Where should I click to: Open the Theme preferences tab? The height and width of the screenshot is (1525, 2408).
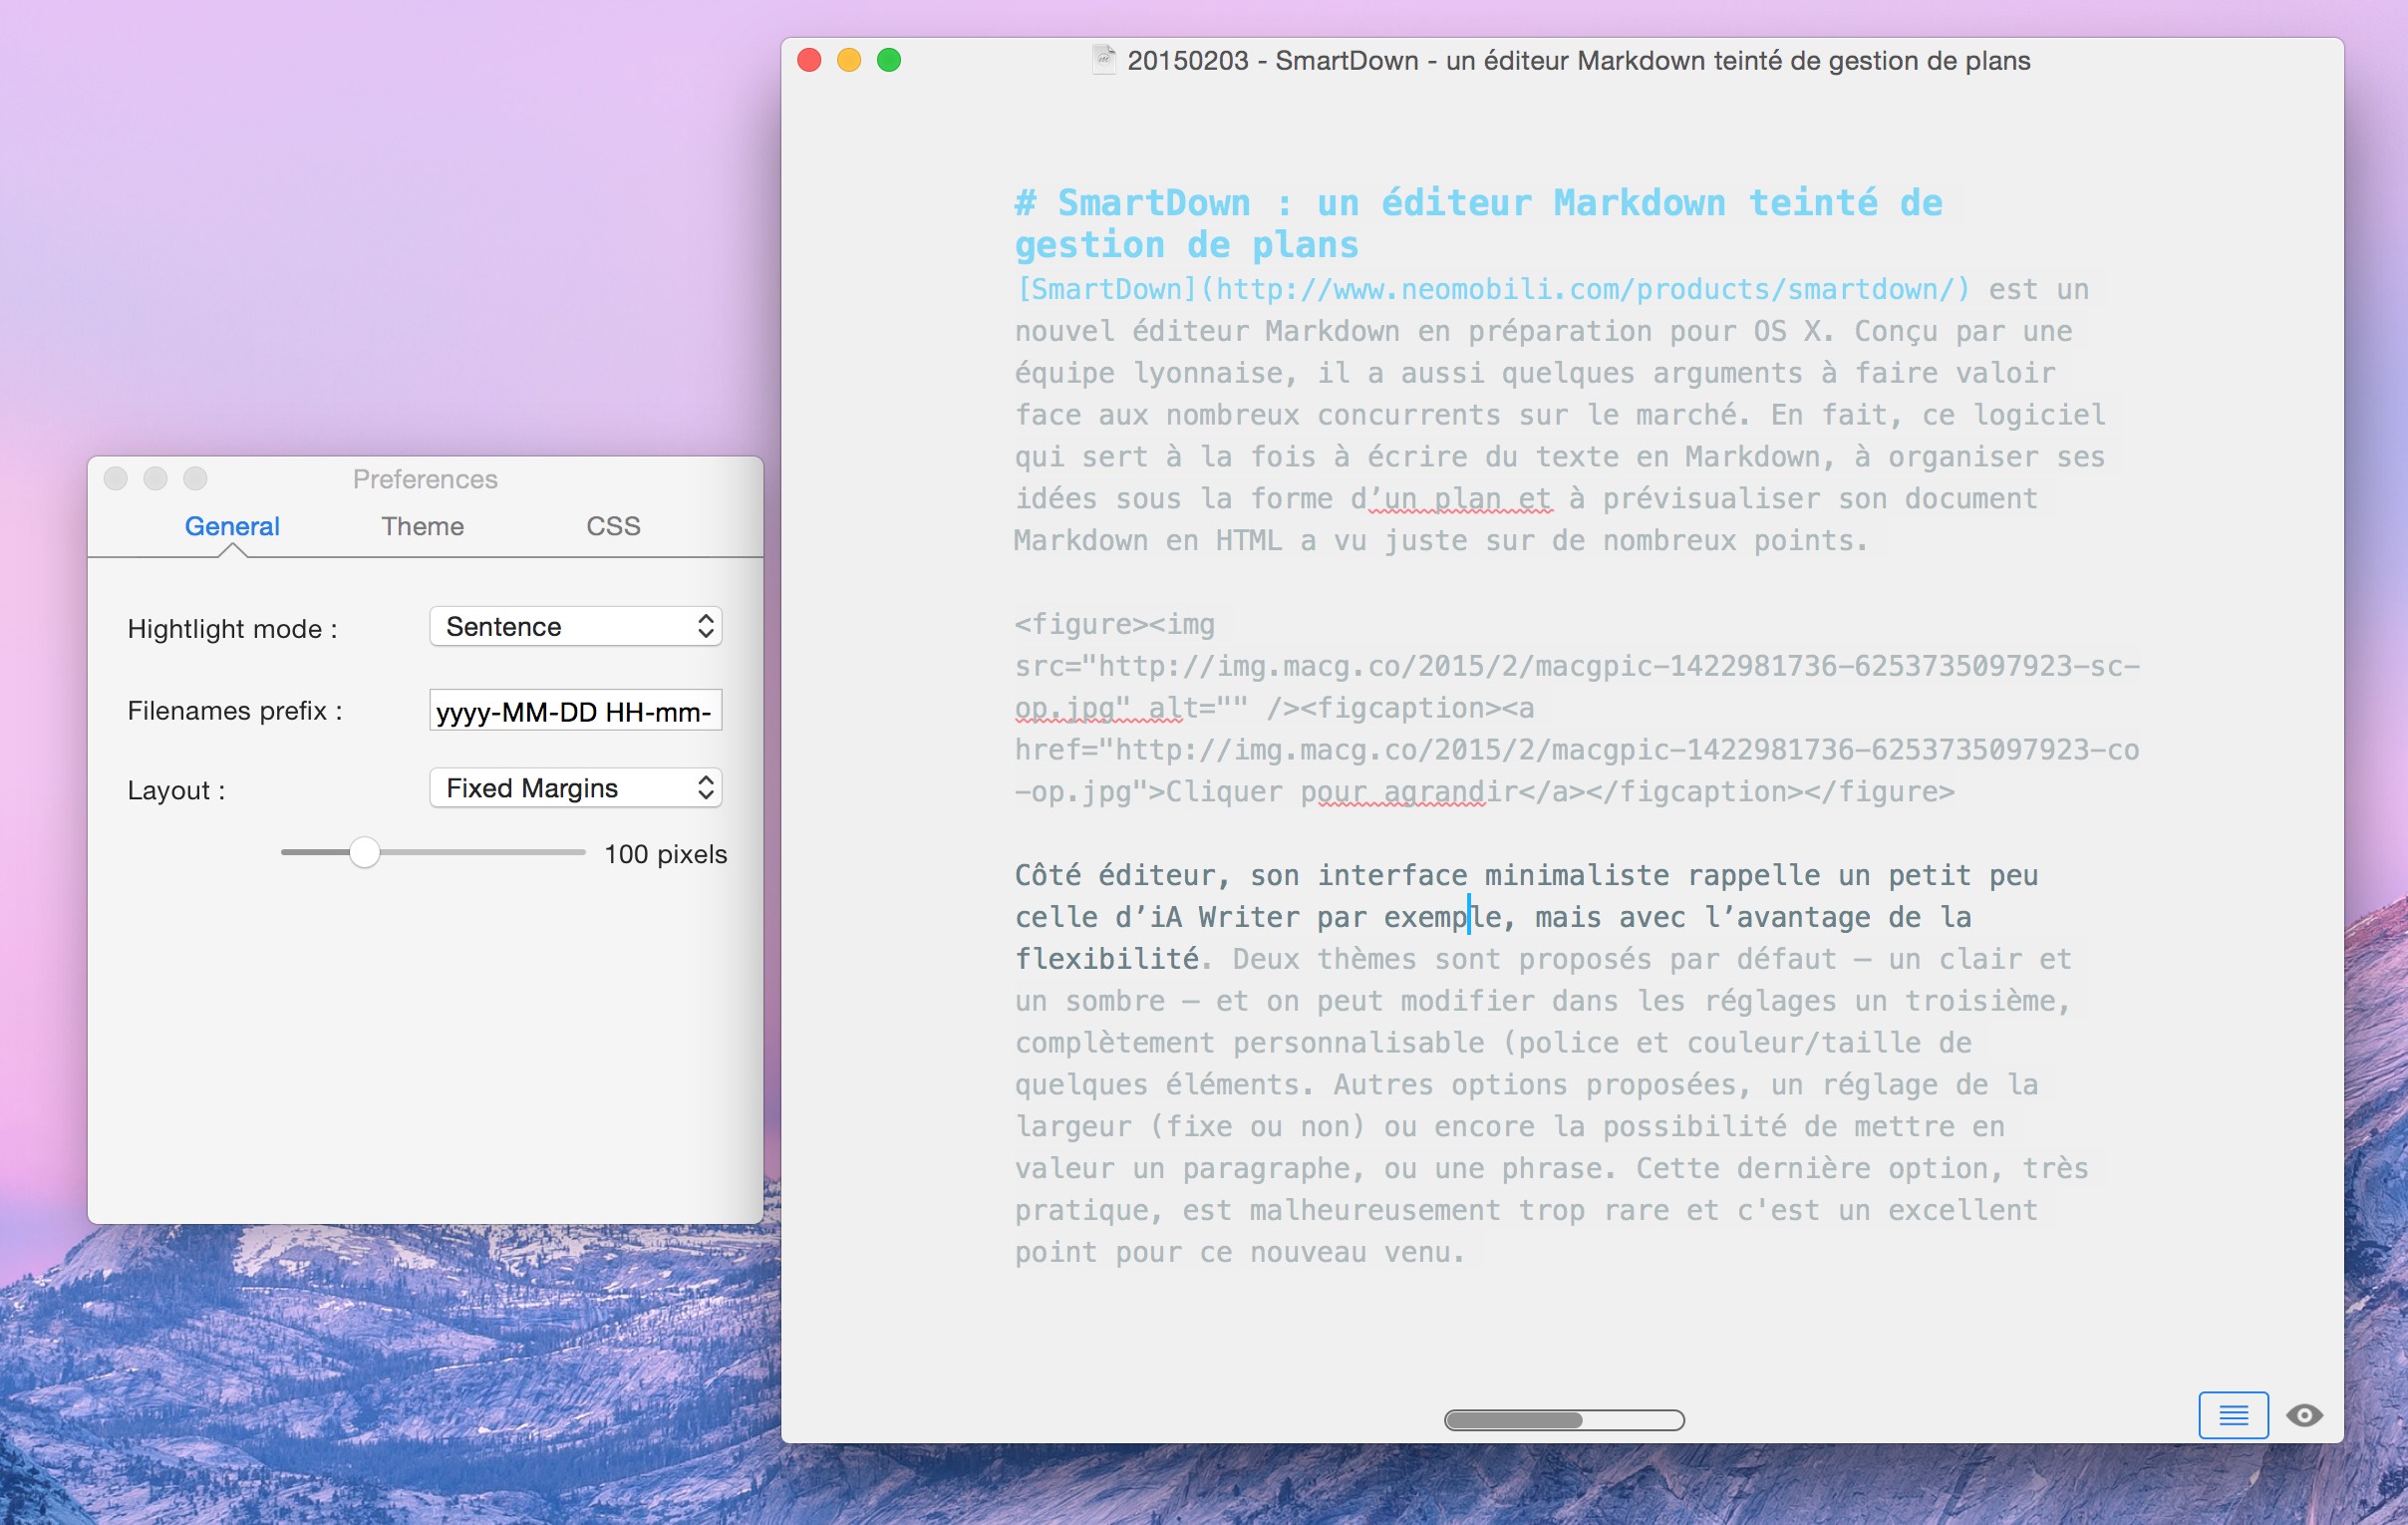(422, 526)
